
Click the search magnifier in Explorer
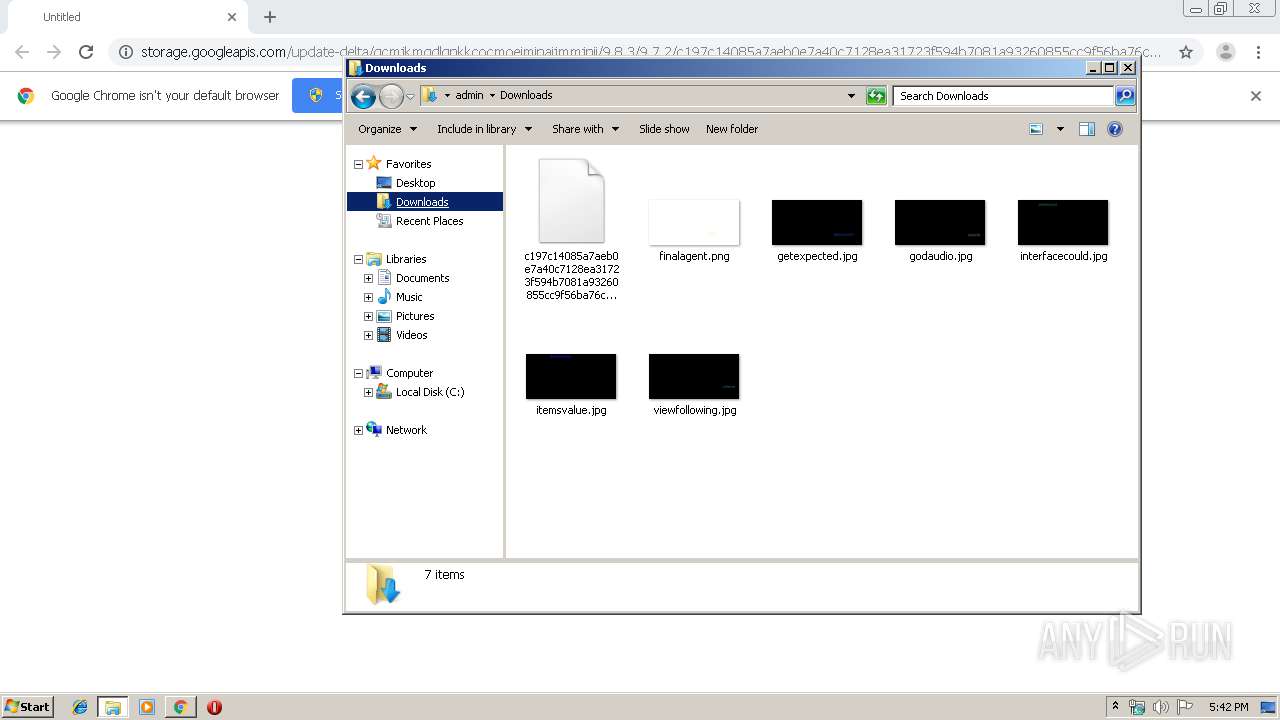point(1125,96)
